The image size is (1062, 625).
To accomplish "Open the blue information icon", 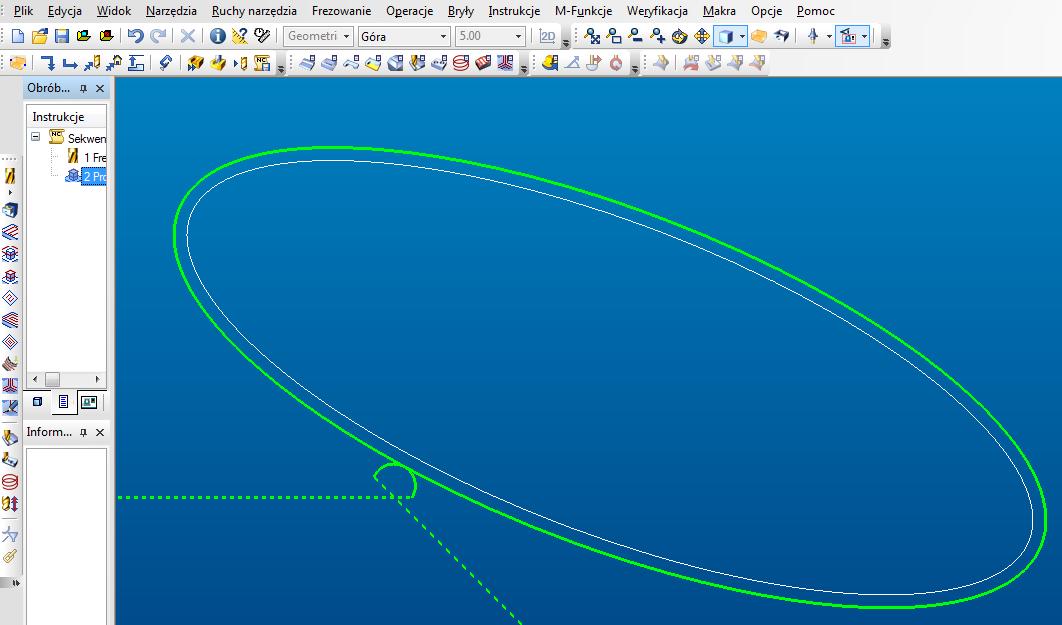I will [217, 37].
